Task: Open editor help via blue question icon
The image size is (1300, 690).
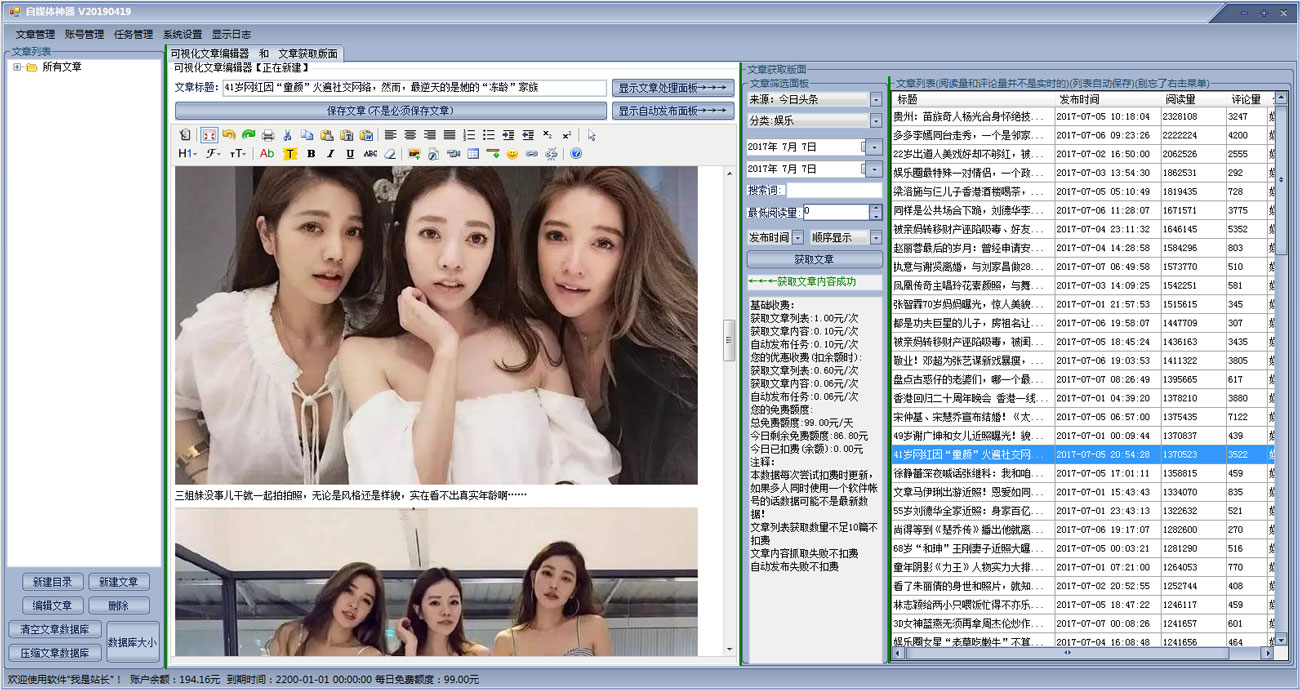Action: (576, 154)
